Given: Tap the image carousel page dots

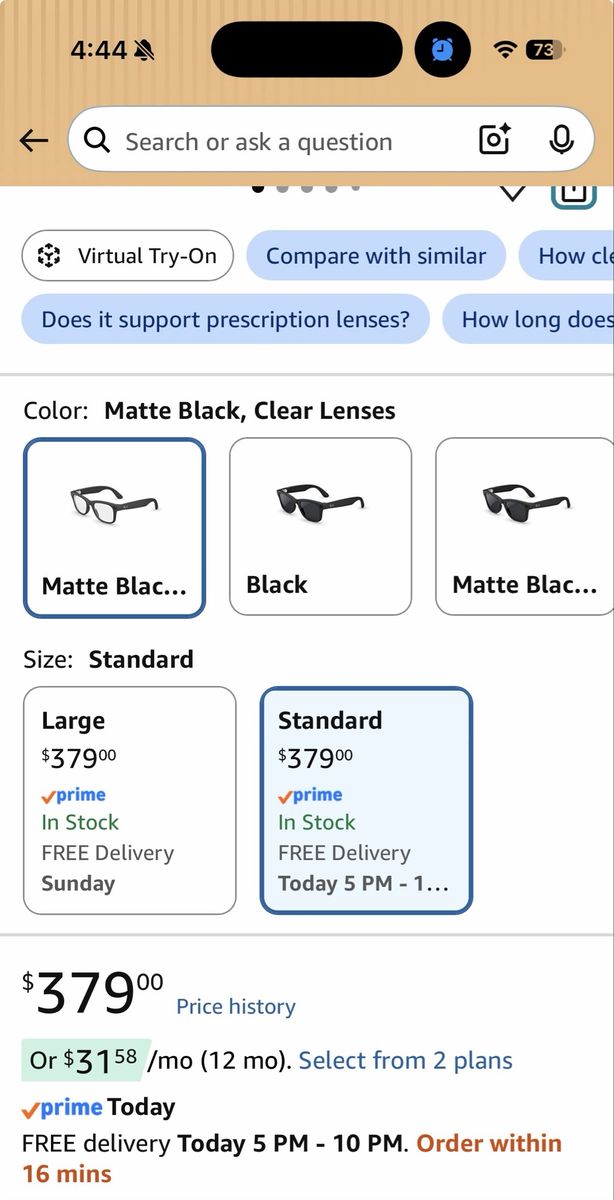Looking at the screenshot, I should (306, 187).
